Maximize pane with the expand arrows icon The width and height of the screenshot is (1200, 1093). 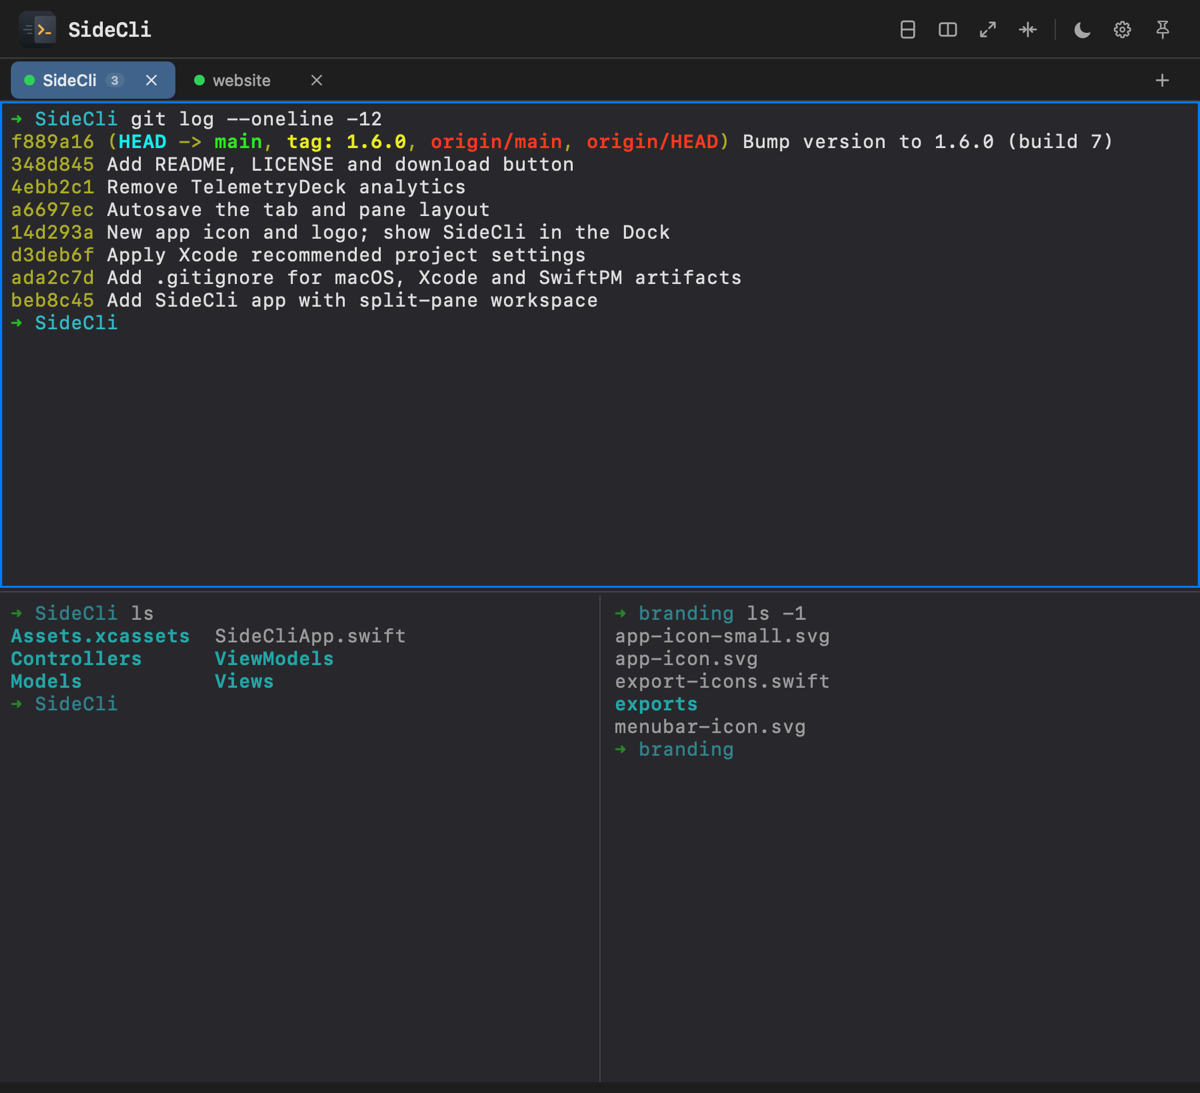[988, 30]
